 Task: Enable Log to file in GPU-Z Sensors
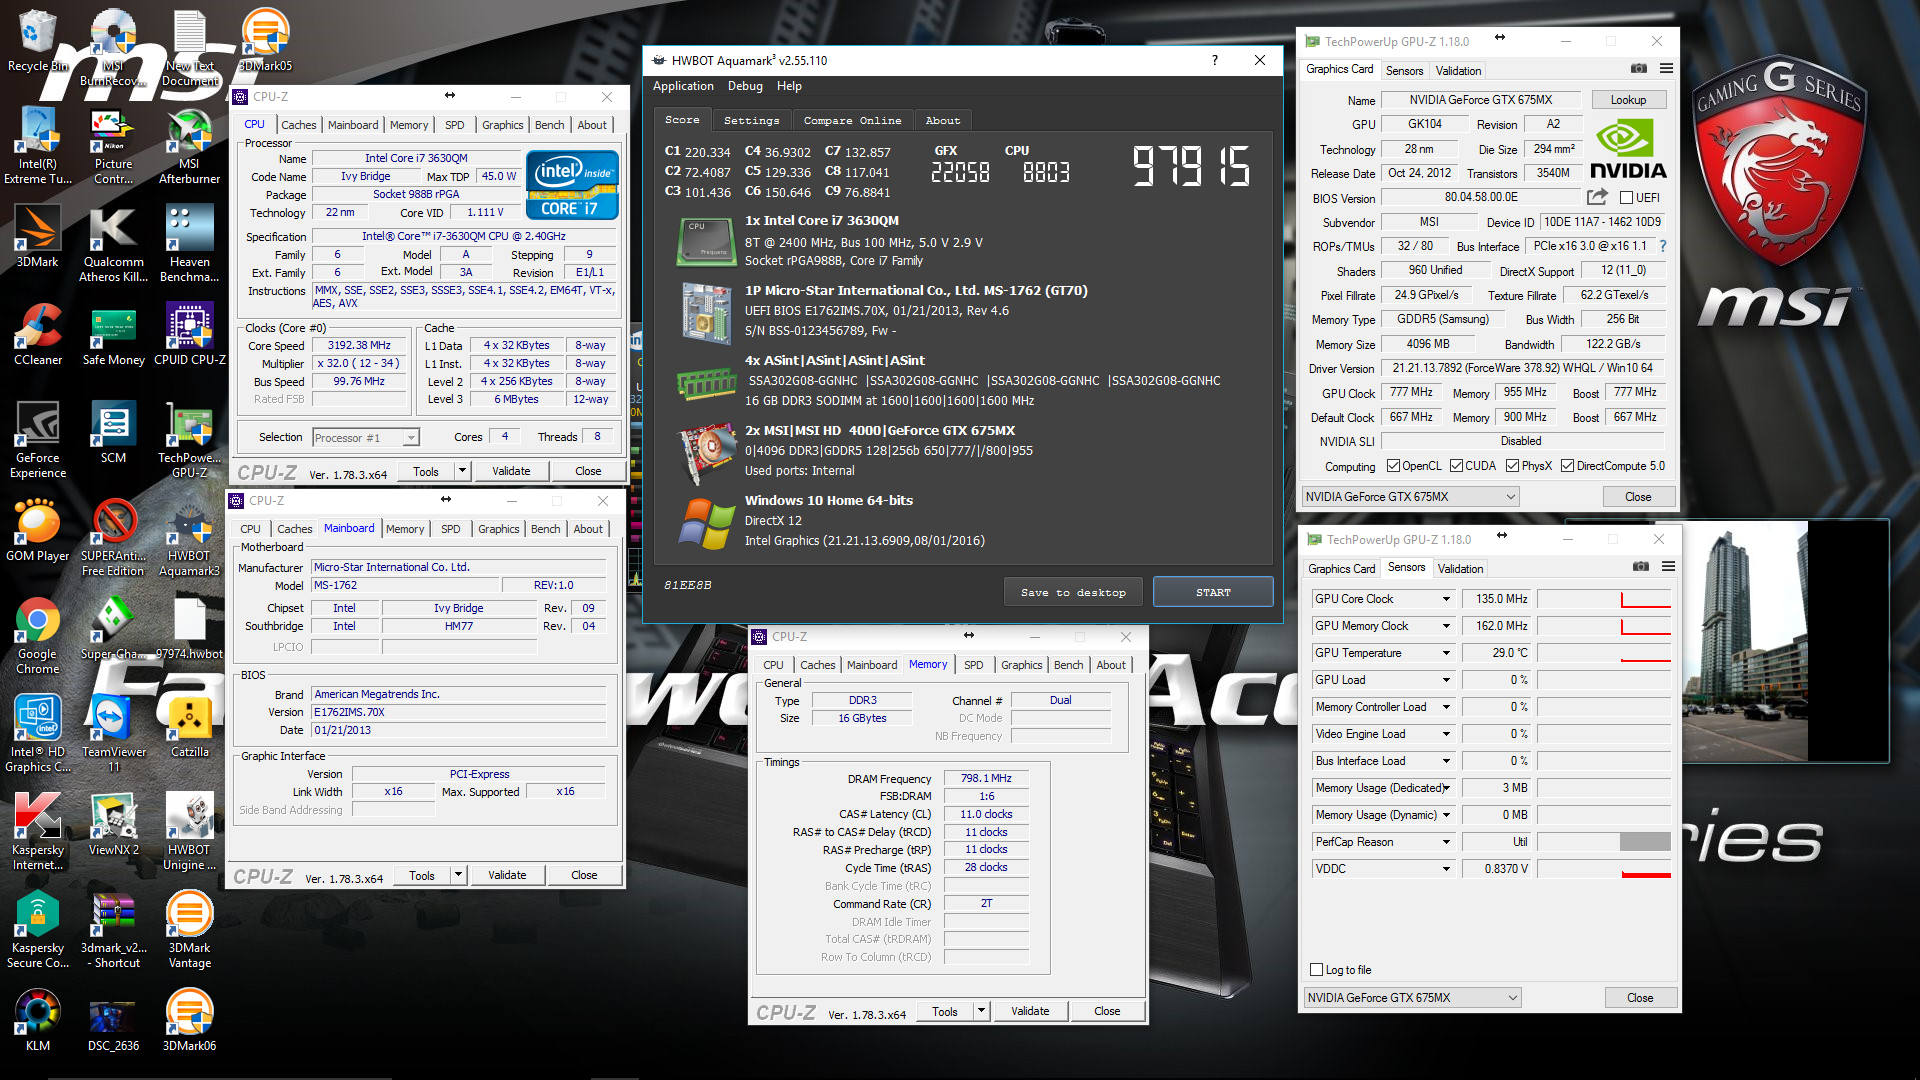tap(1316, 970)
